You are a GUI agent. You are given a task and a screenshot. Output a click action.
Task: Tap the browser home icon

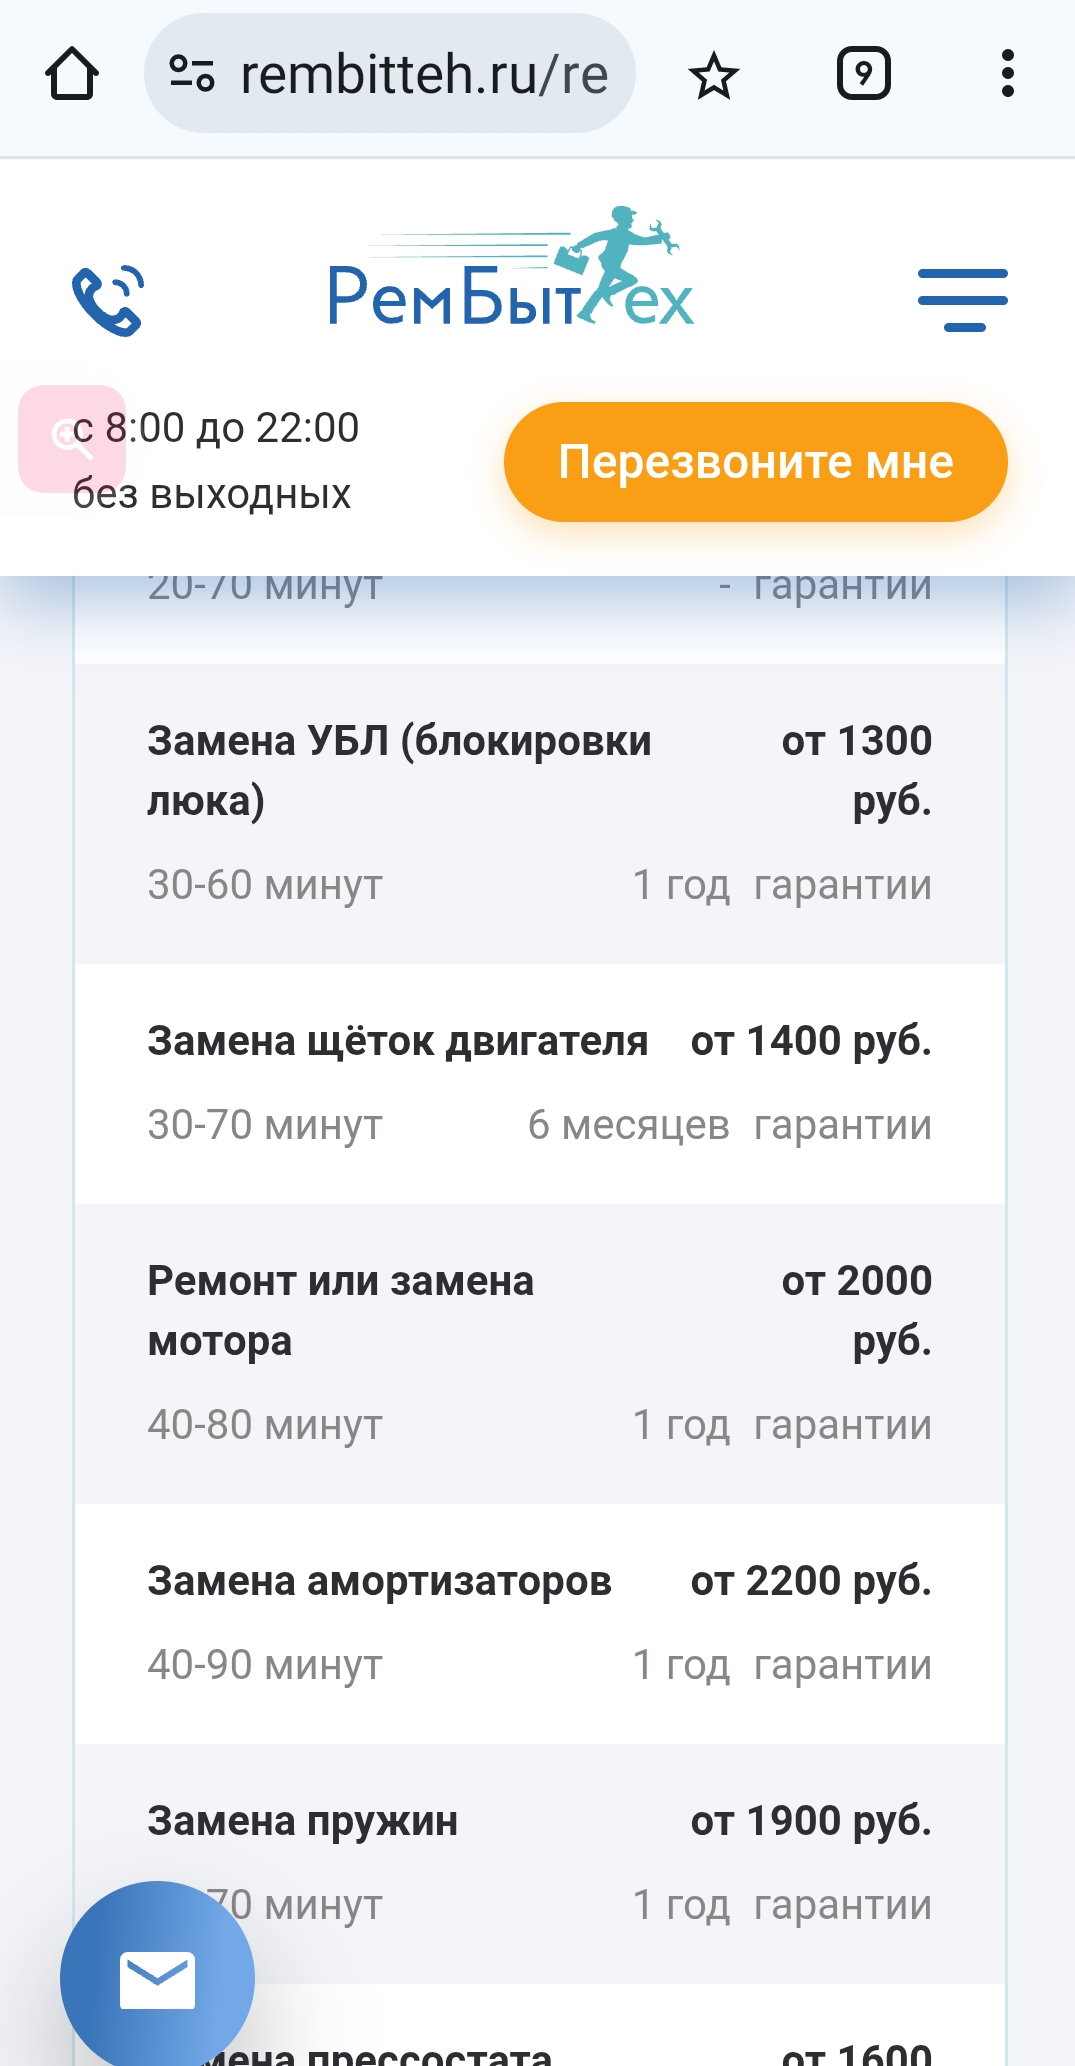[72, 74]
